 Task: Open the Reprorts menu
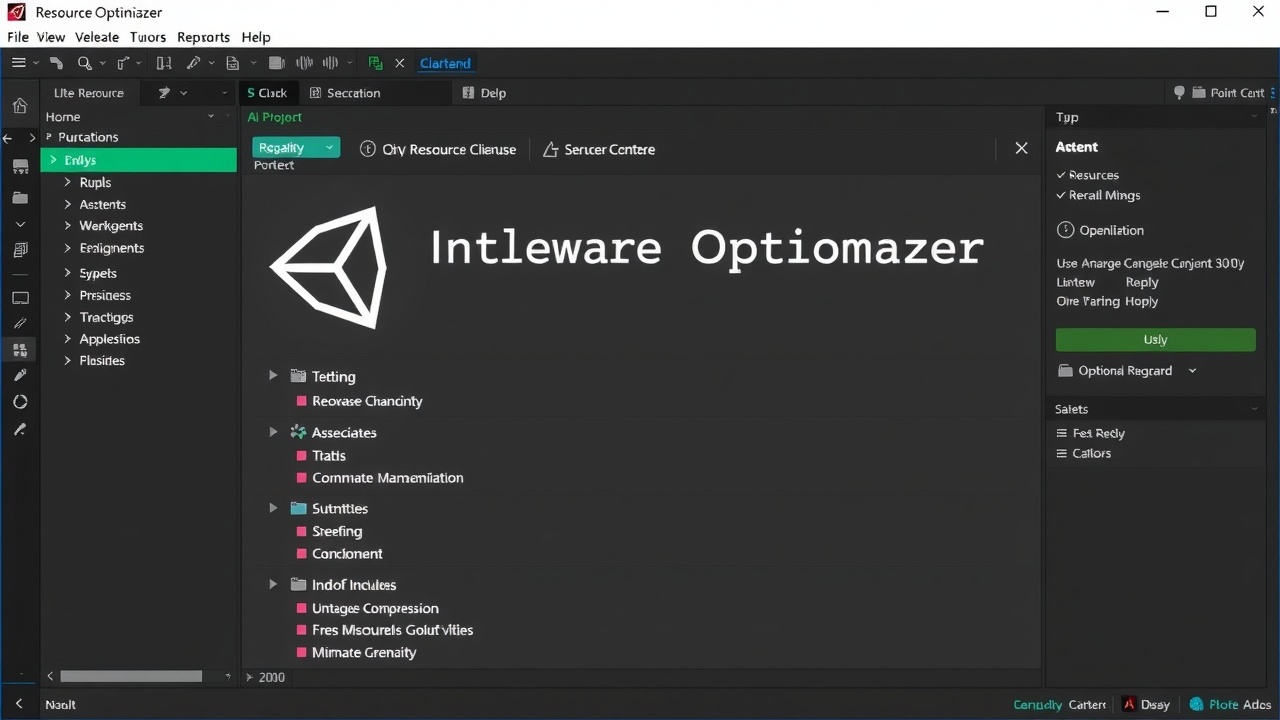(x=203, y=37)
